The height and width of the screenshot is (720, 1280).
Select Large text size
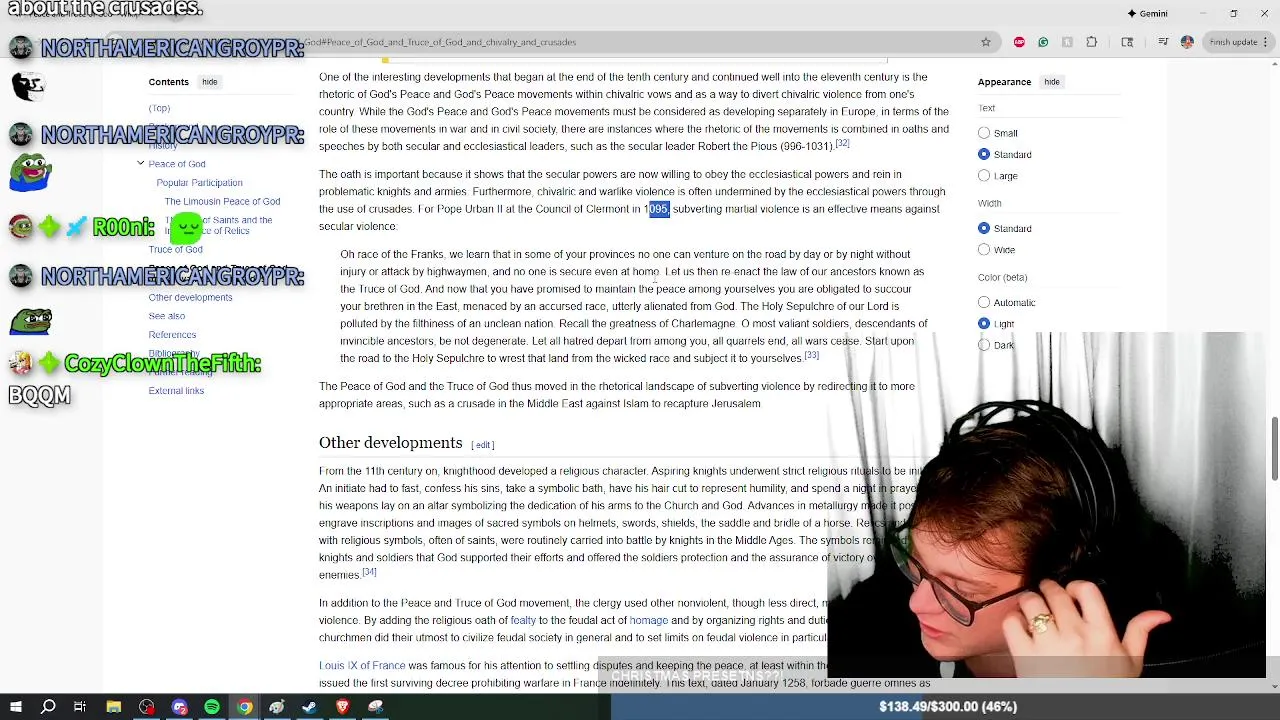point(984,176)
